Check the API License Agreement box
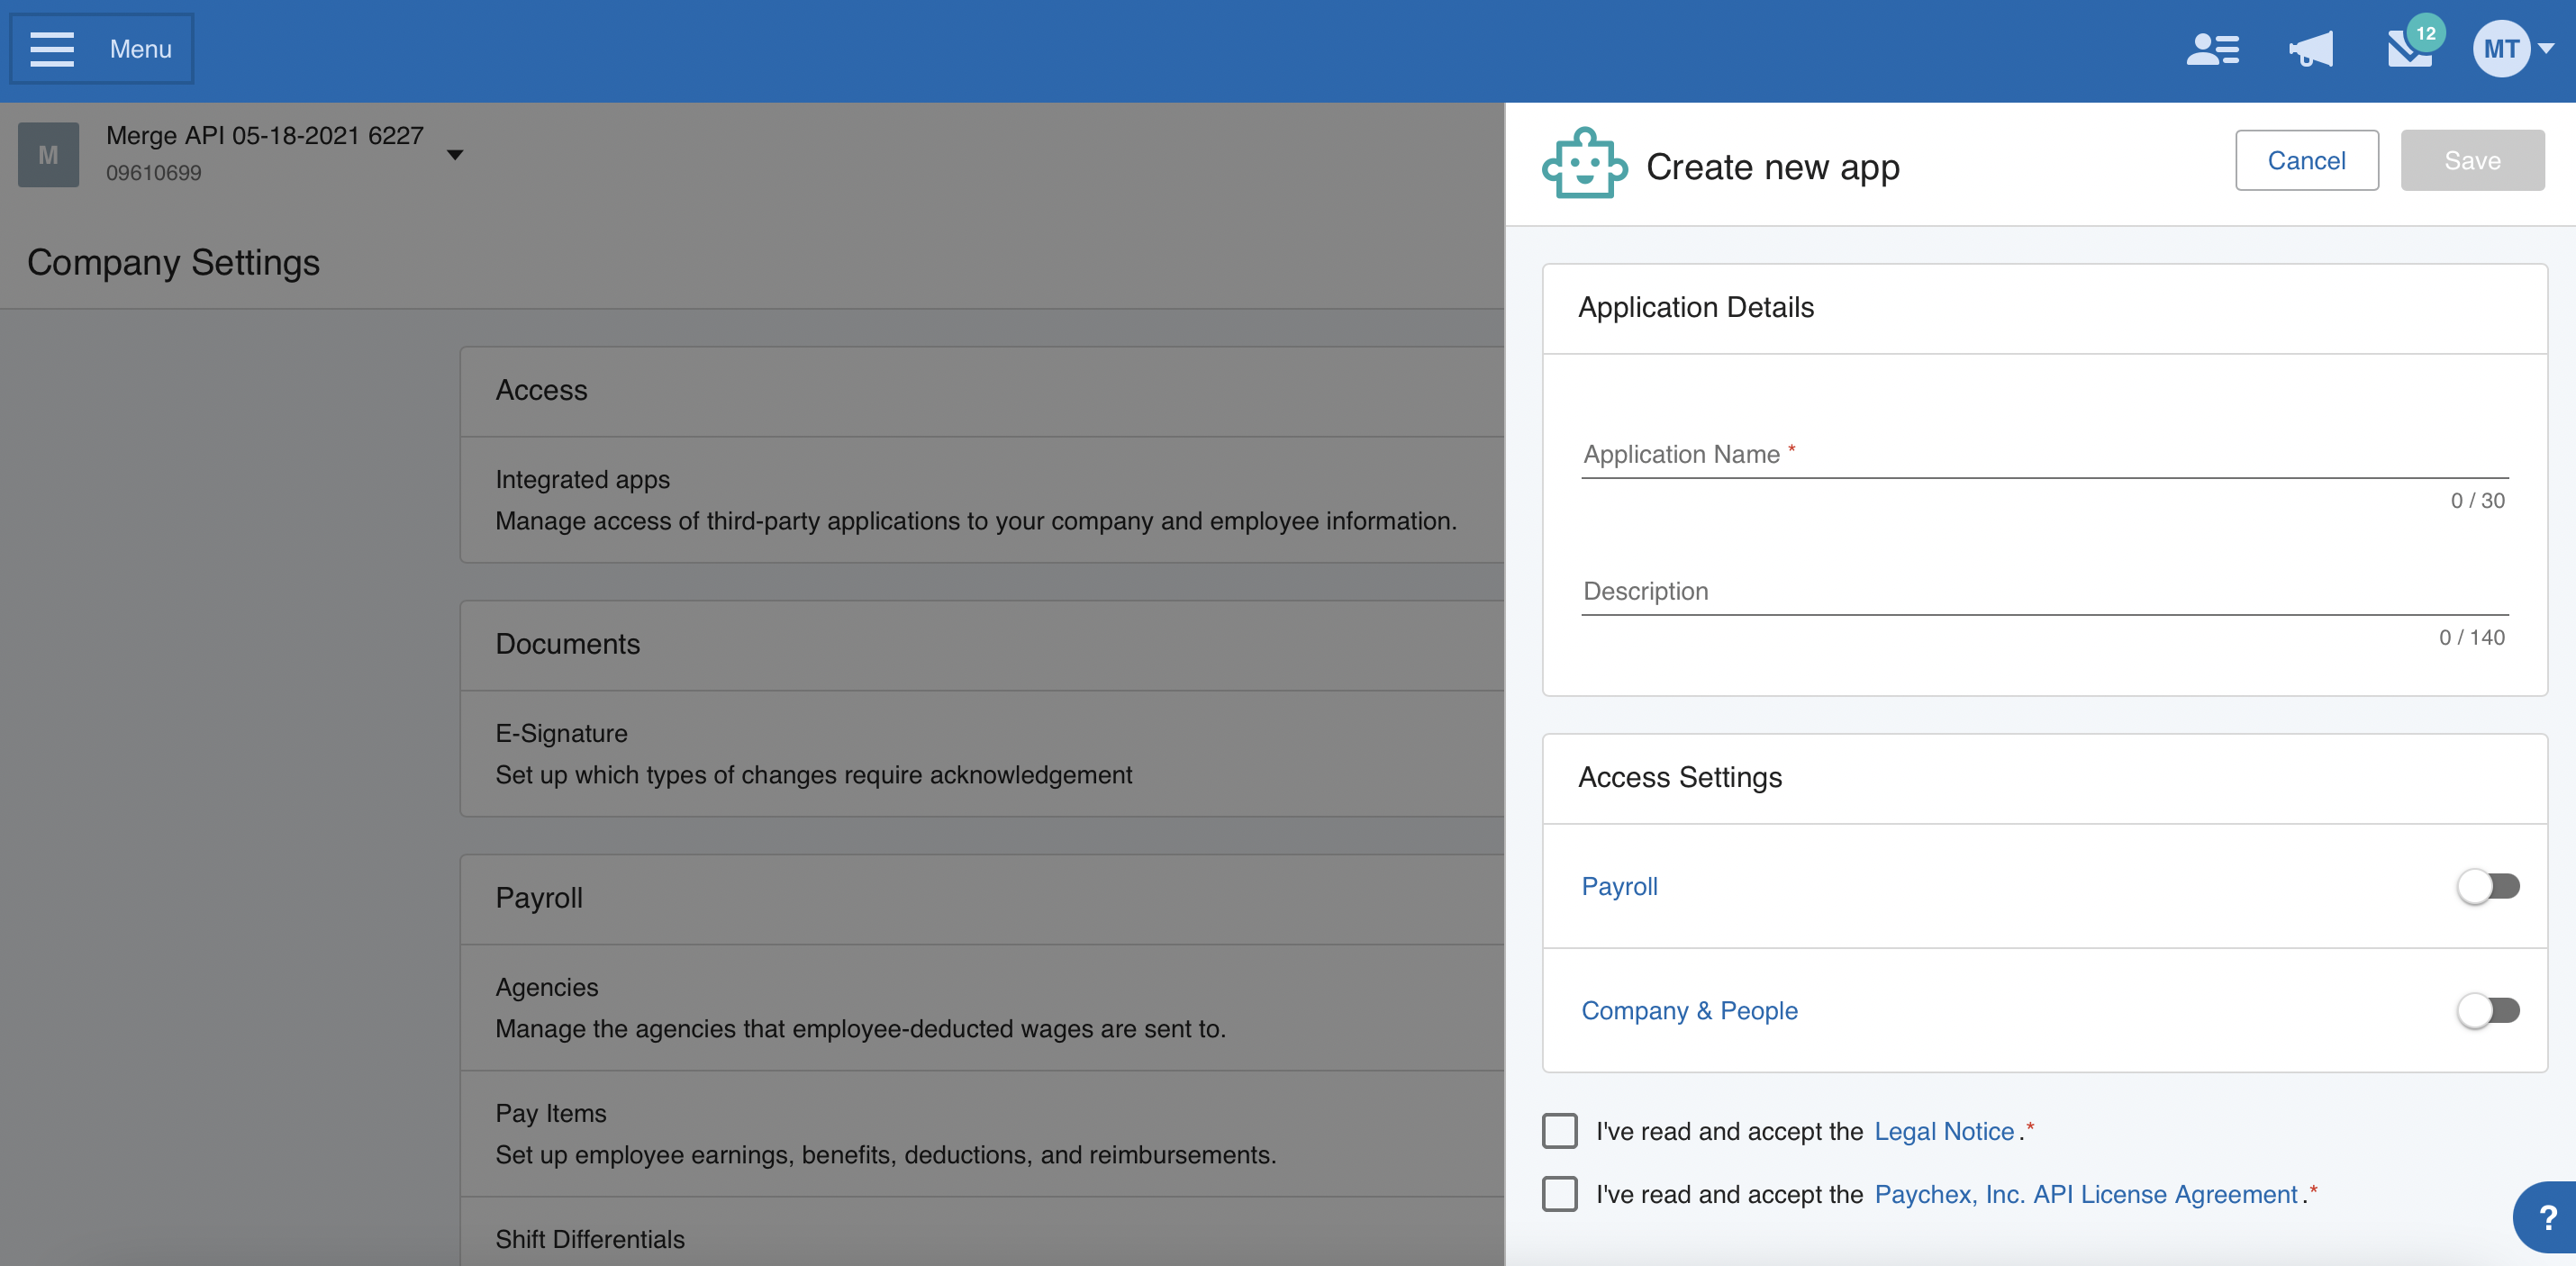 [1560, 1194]
